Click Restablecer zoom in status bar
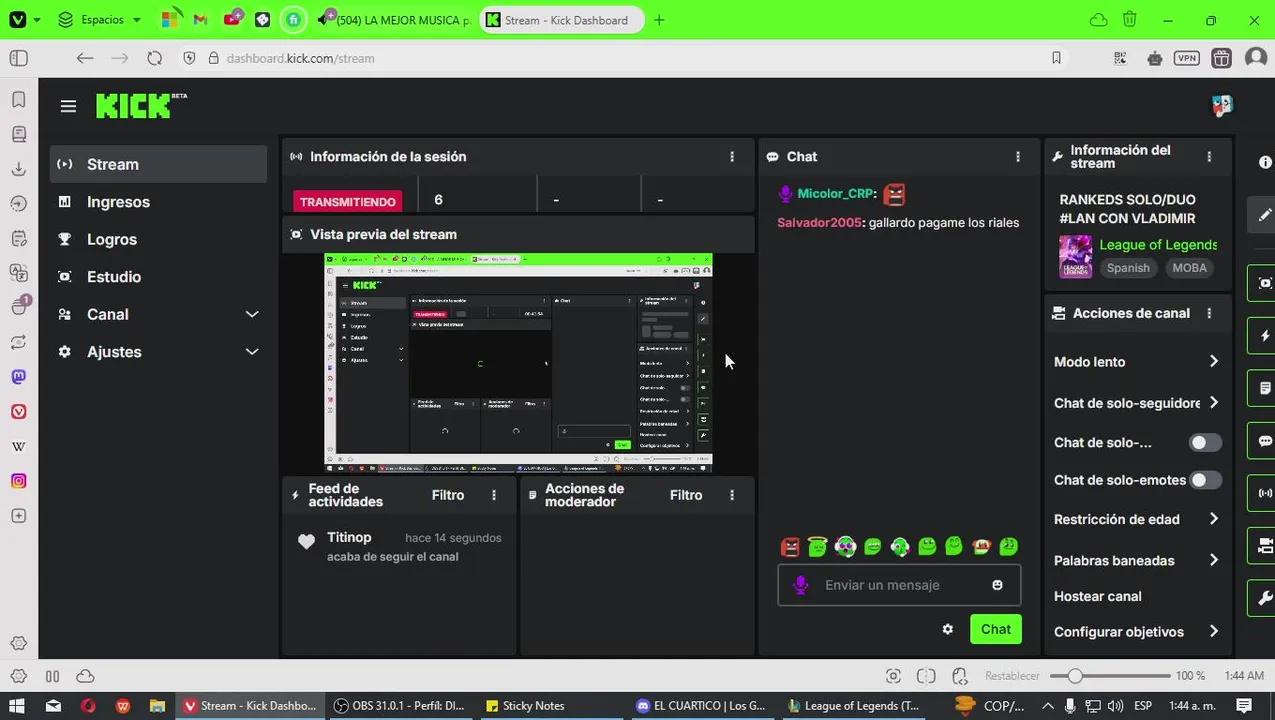Viewport: 1275px width, 720px height. (x=1012, y=676)
